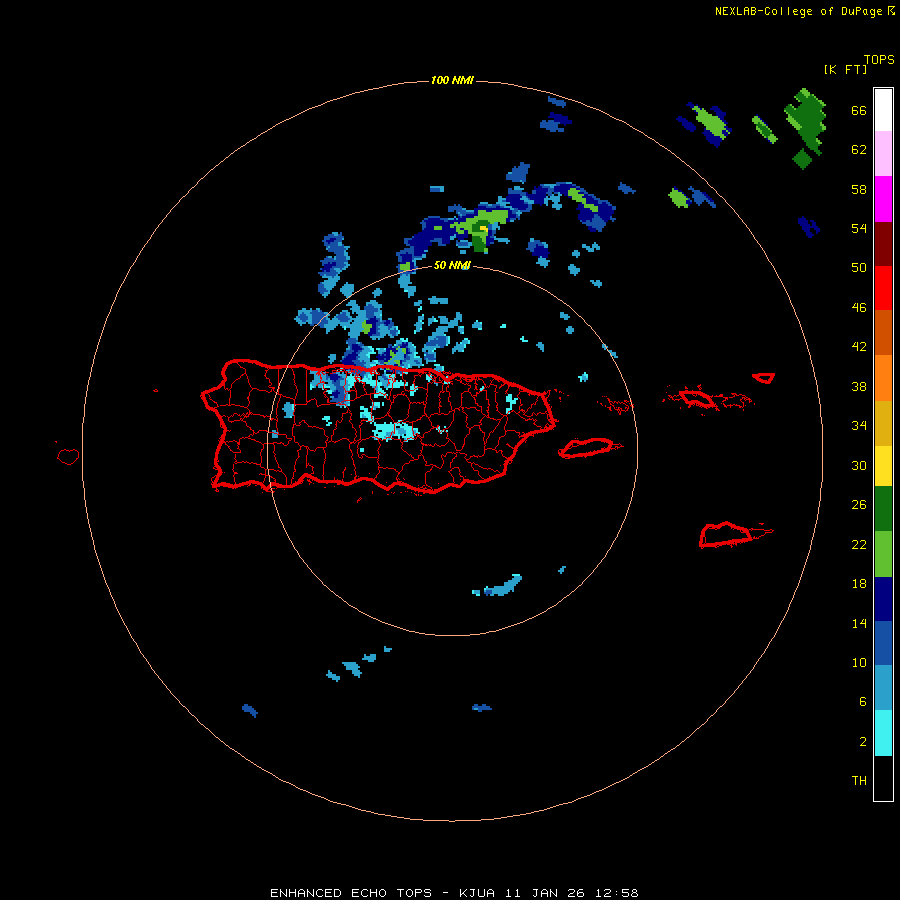Click the dark green legend swatch at 26-30

click(883, 509)
